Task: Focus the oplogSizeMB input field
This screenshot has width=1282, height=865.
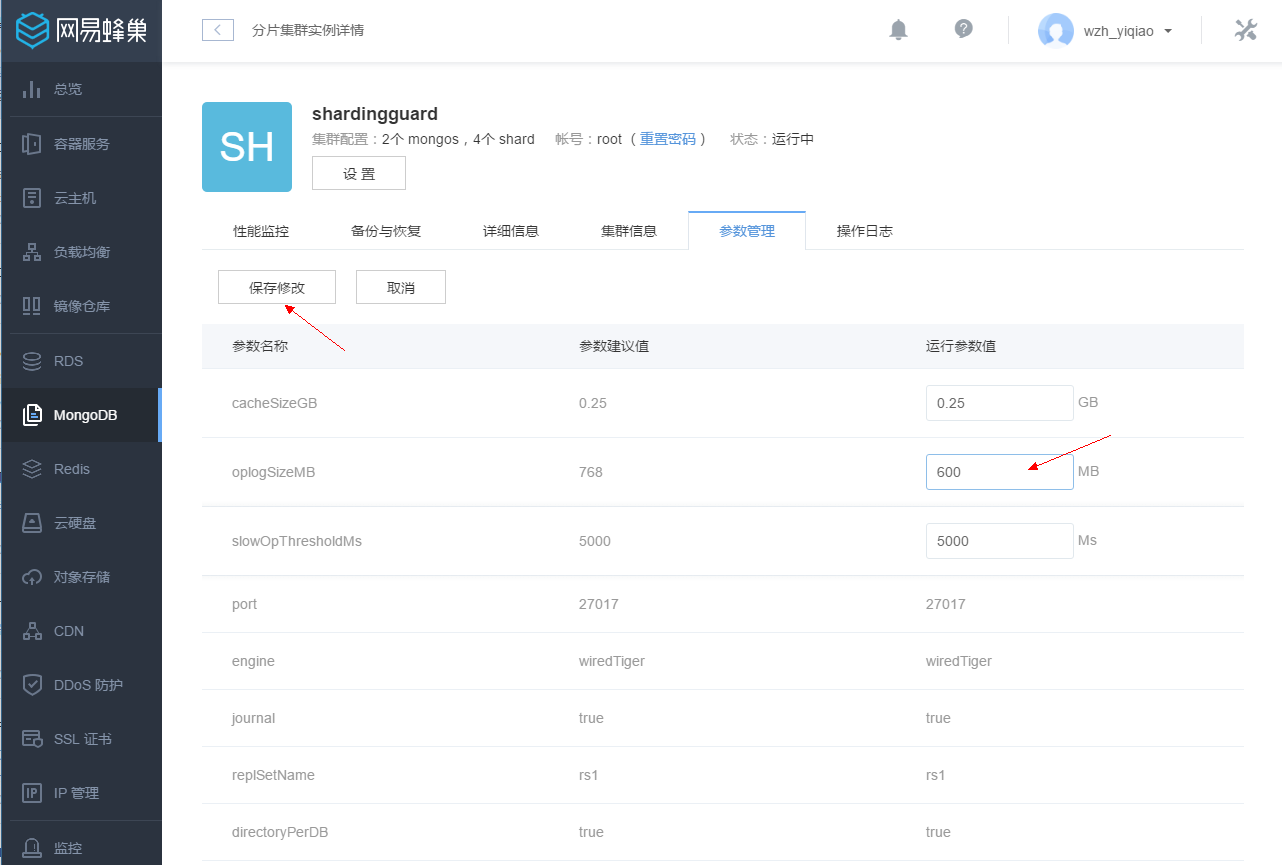Action: pyautogui.click(x=1000, y=472)
